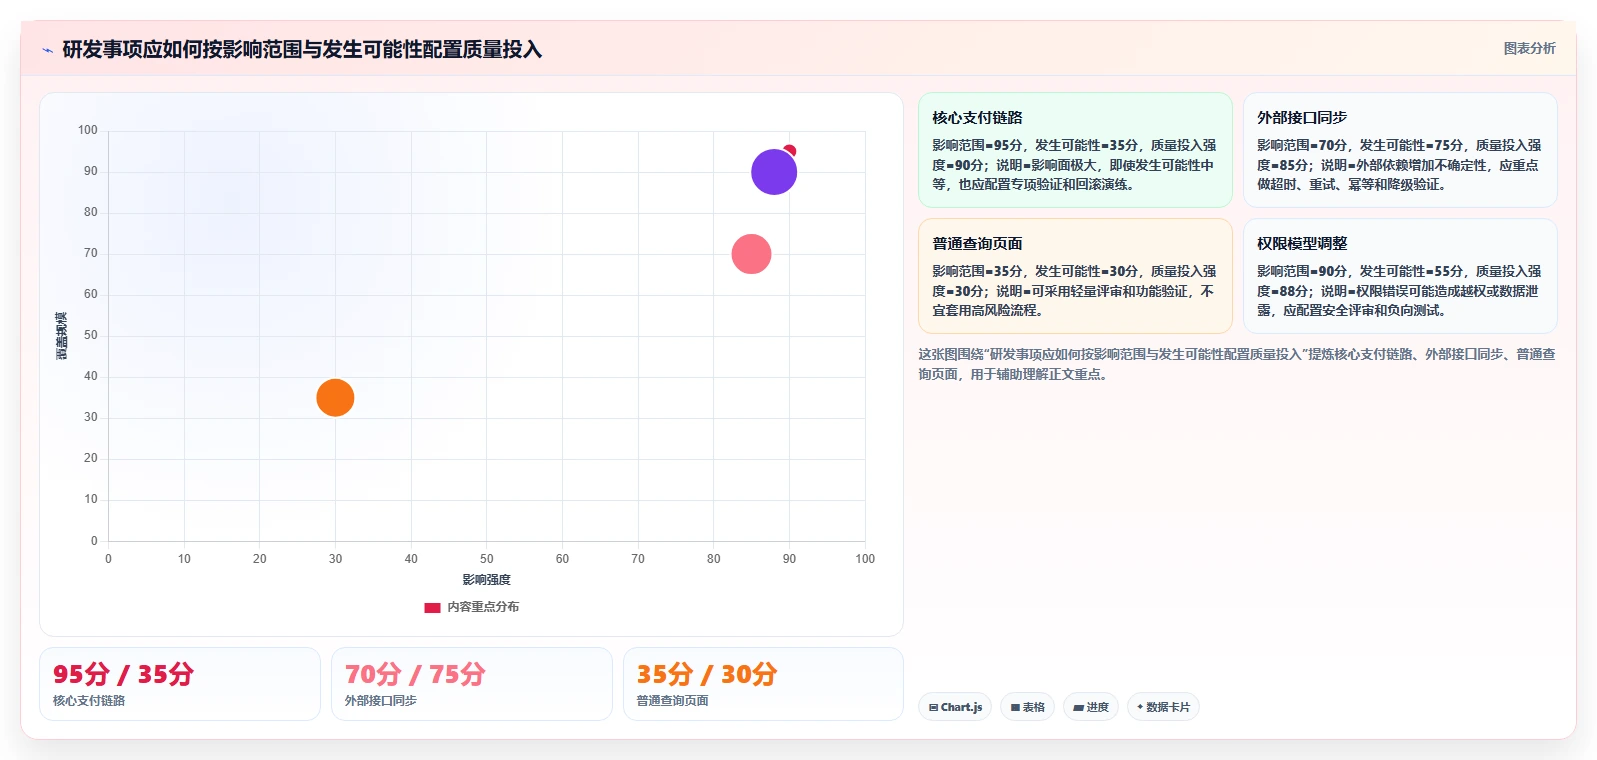Click the sparkle icon in 数据卡片 tag
This screenshot has width=1597, height=760.
point(1140,707)
